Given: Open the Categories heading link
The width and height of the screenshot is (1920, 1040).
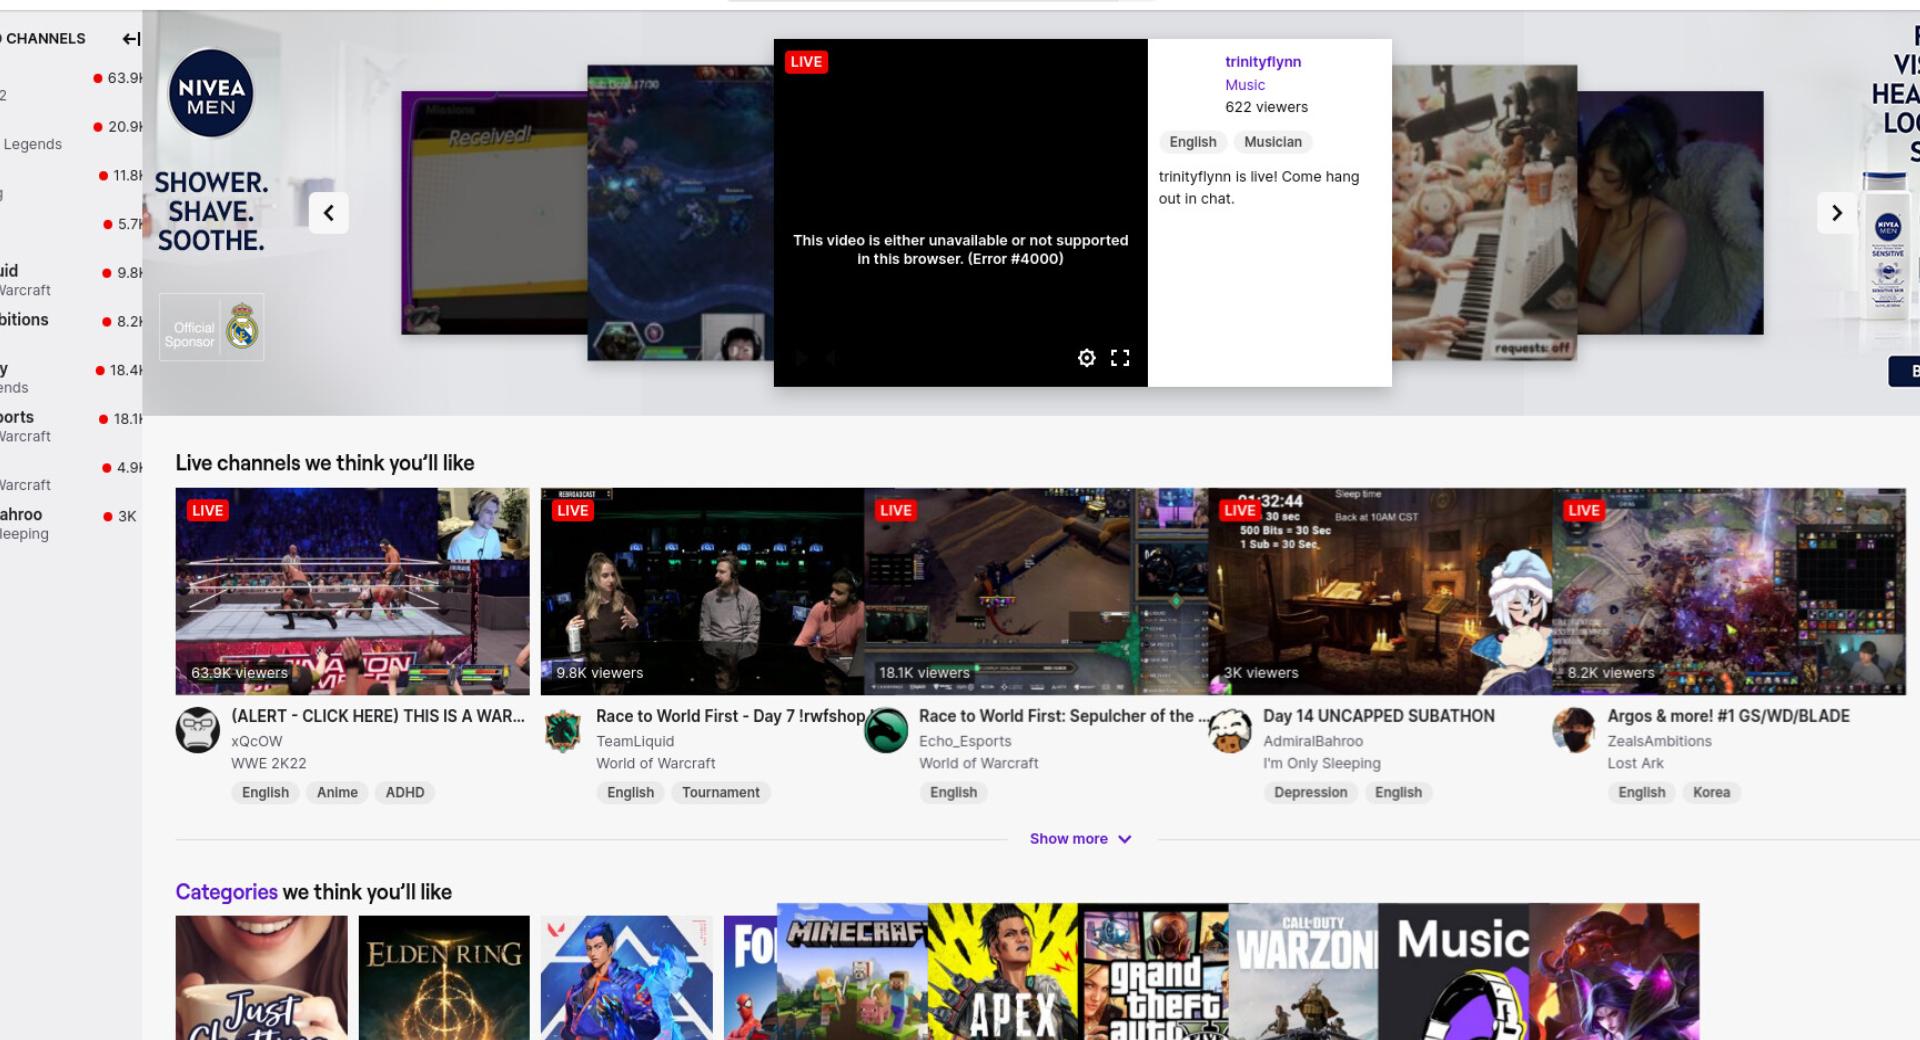Looking at the screenshot, I should coord(227,892).
